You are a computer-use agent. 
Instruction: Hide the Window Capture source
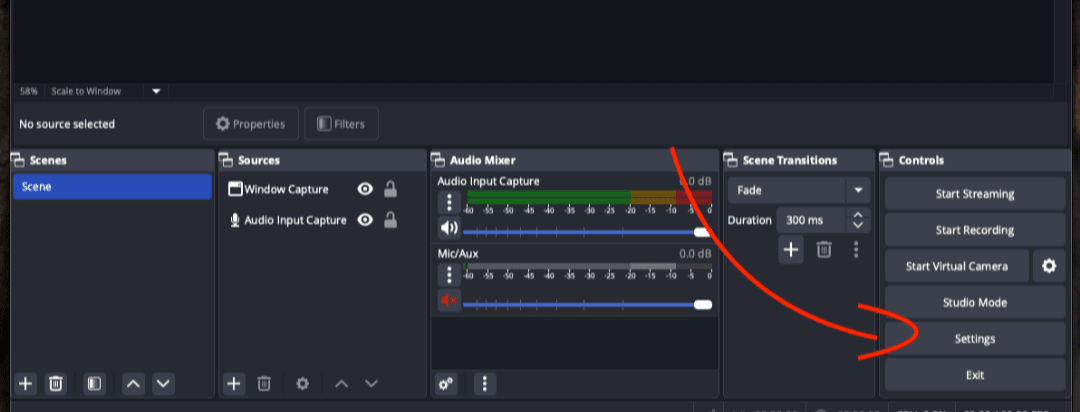tap(365, 189)
